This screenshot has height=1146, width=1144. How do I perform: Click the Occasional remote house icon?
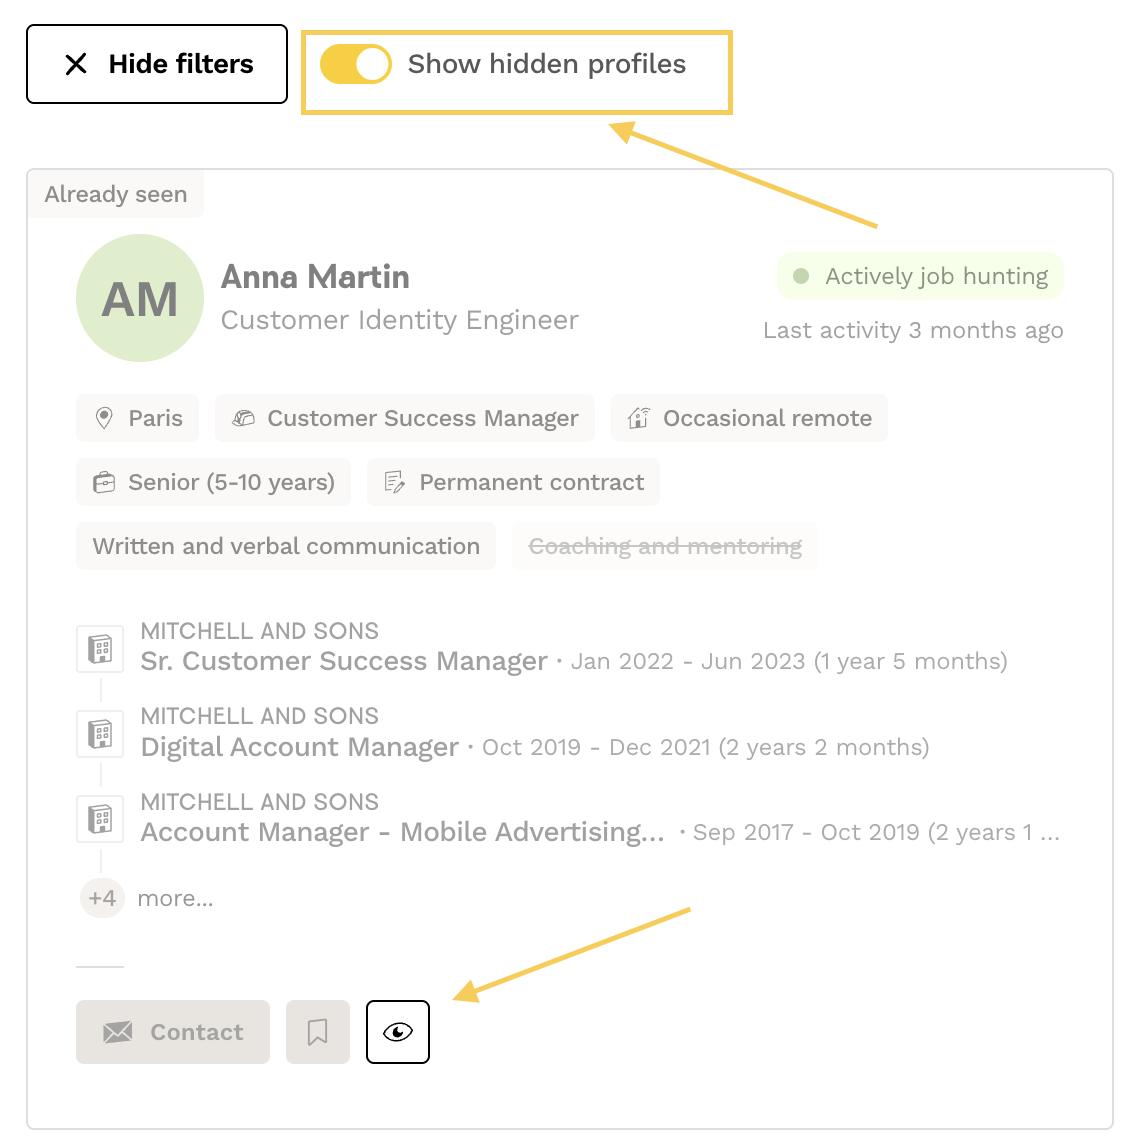coord(639,418)
